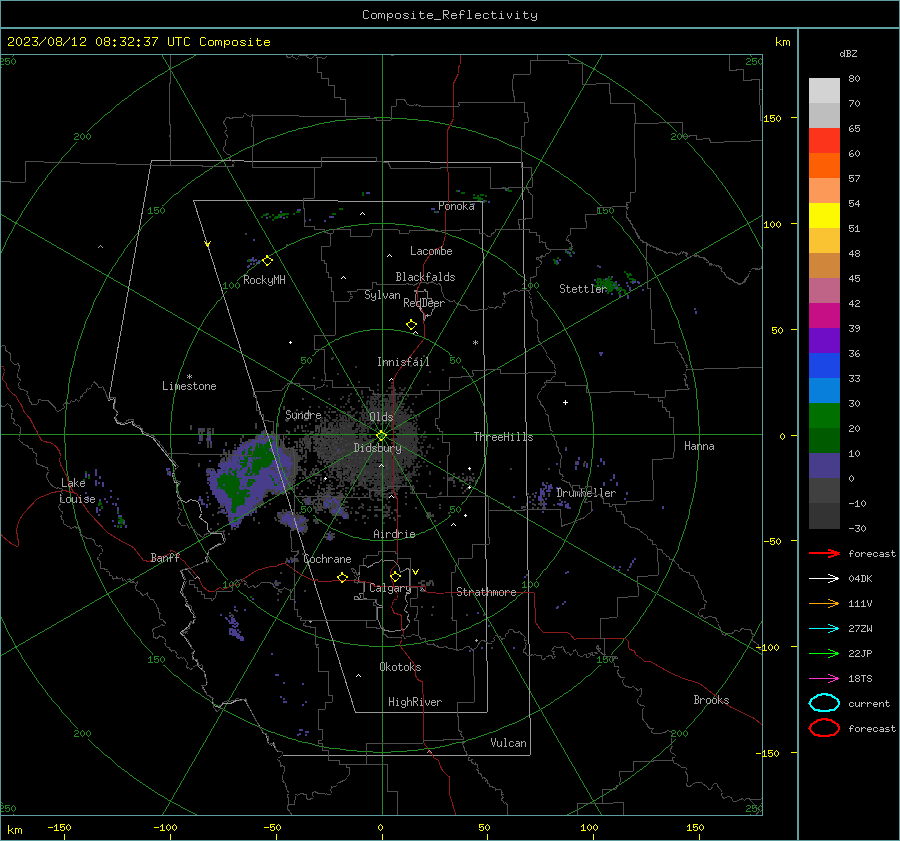Click the white plus marker west of Hanna

(565, 402)
